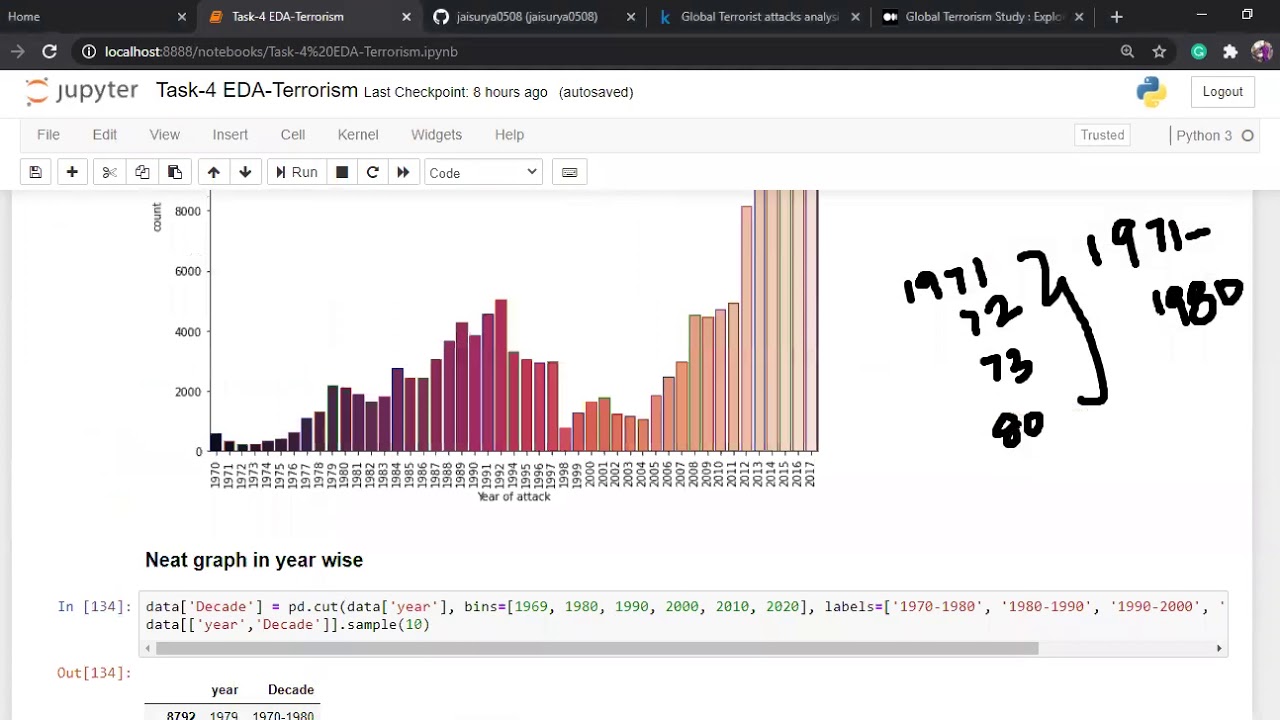Click the Trusted notebook indicator
This screenshot has width=1280, height=720.
pyautogui.click(x=1102, y=135)
